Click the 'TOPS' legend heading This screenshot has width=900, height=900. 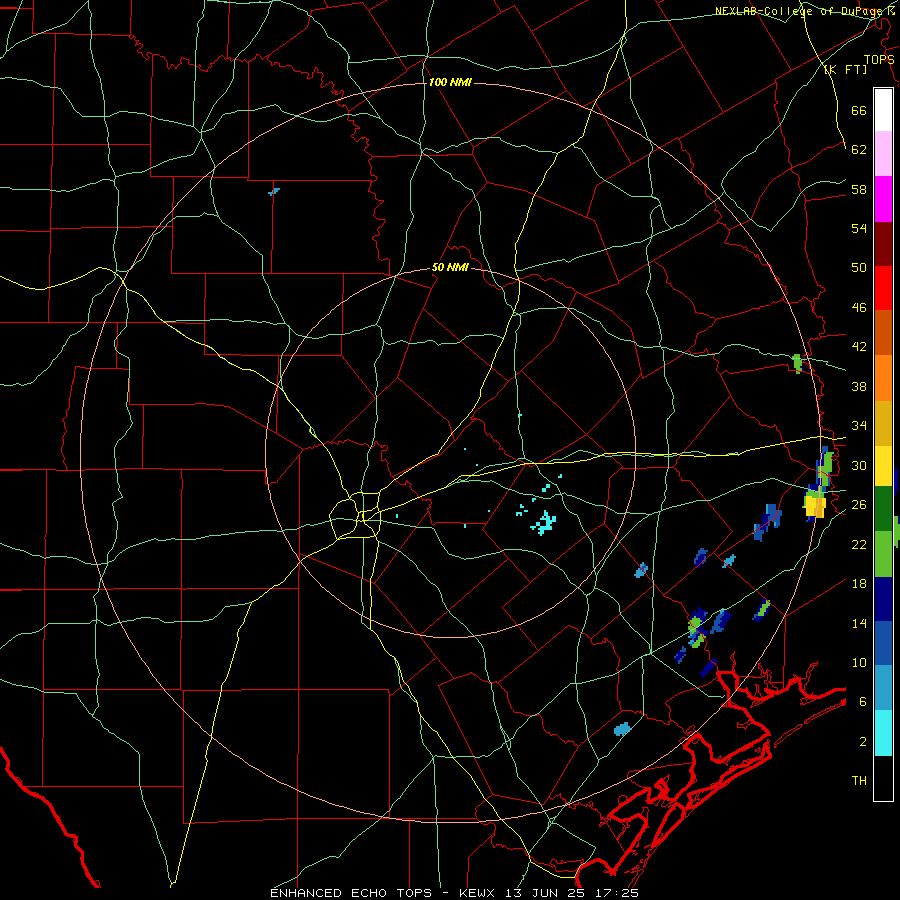pyautogui.click(x=879, y=60)
